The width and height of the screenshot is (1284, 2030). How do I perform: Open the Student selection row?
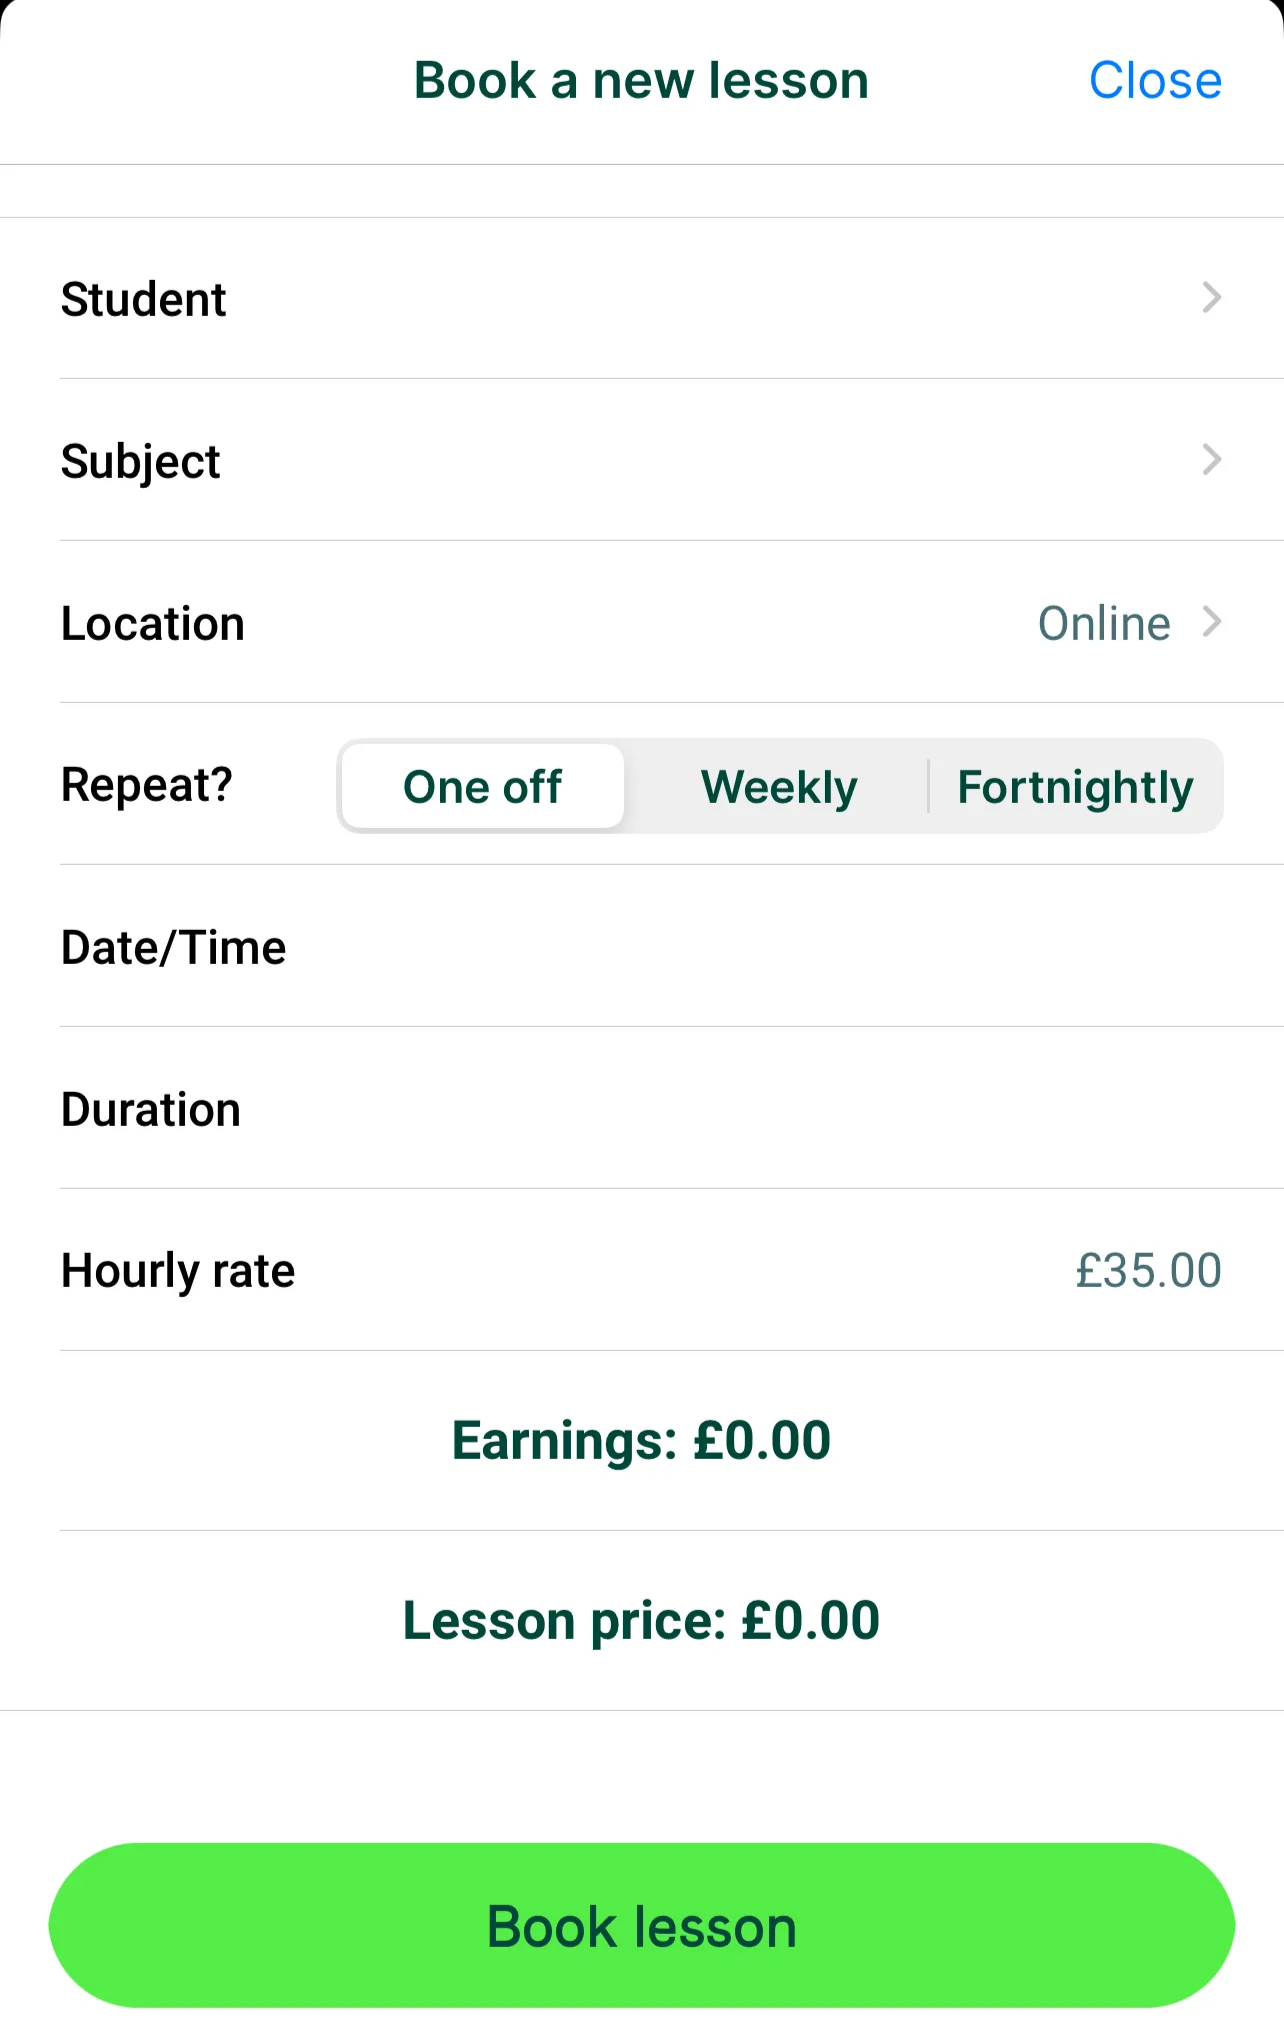642,298
